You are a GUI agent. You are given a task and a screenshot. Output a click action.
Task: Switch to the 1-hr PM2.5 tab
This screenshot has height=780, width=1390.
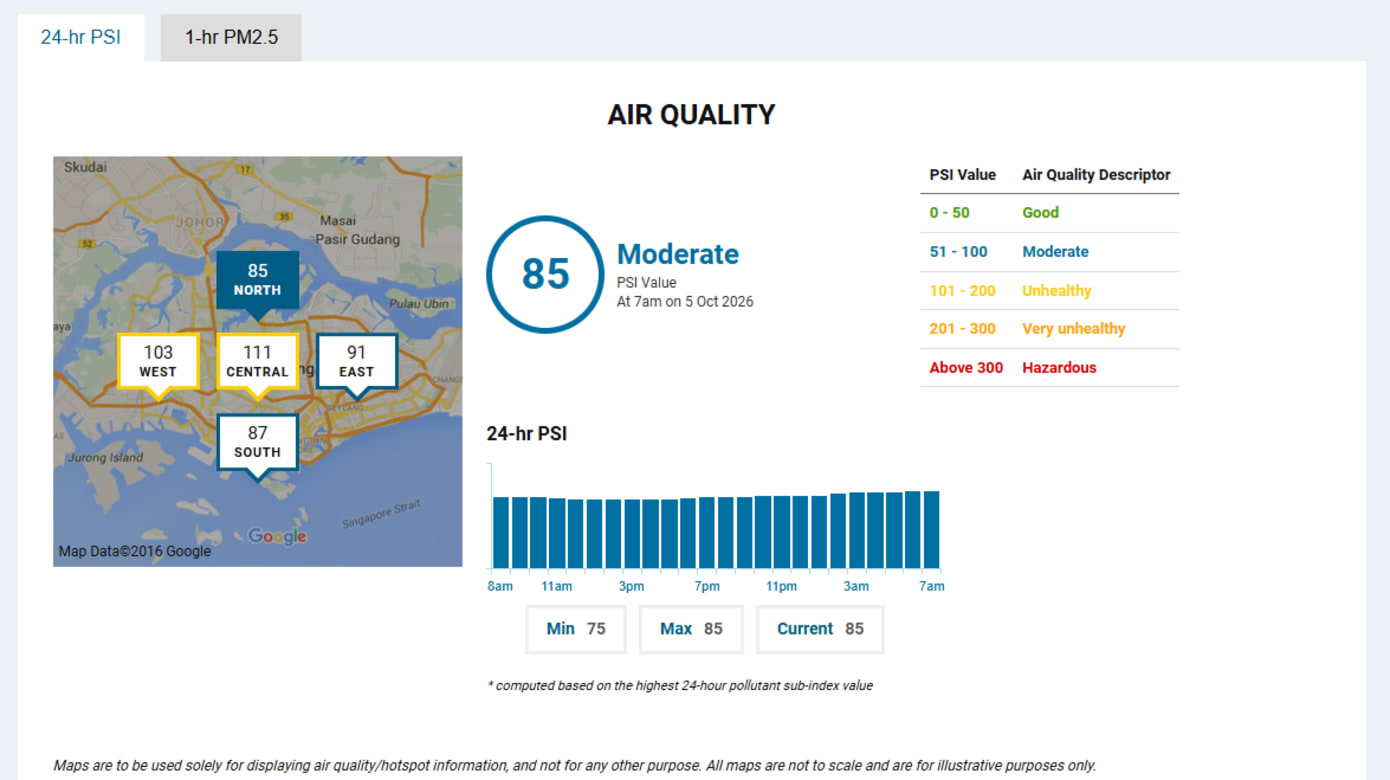point(231,38)
